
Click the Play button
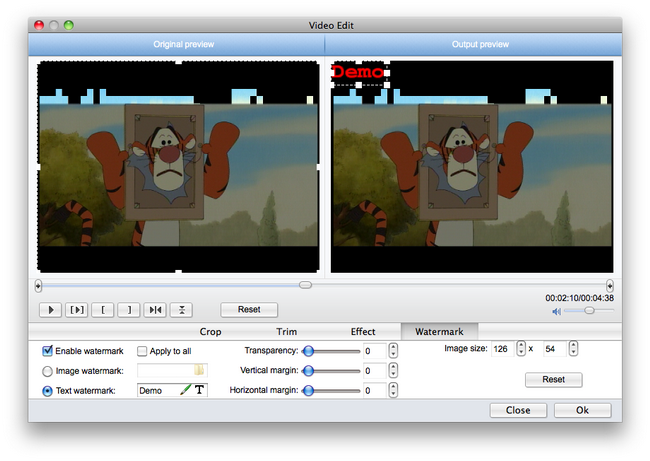coord(51,310)
